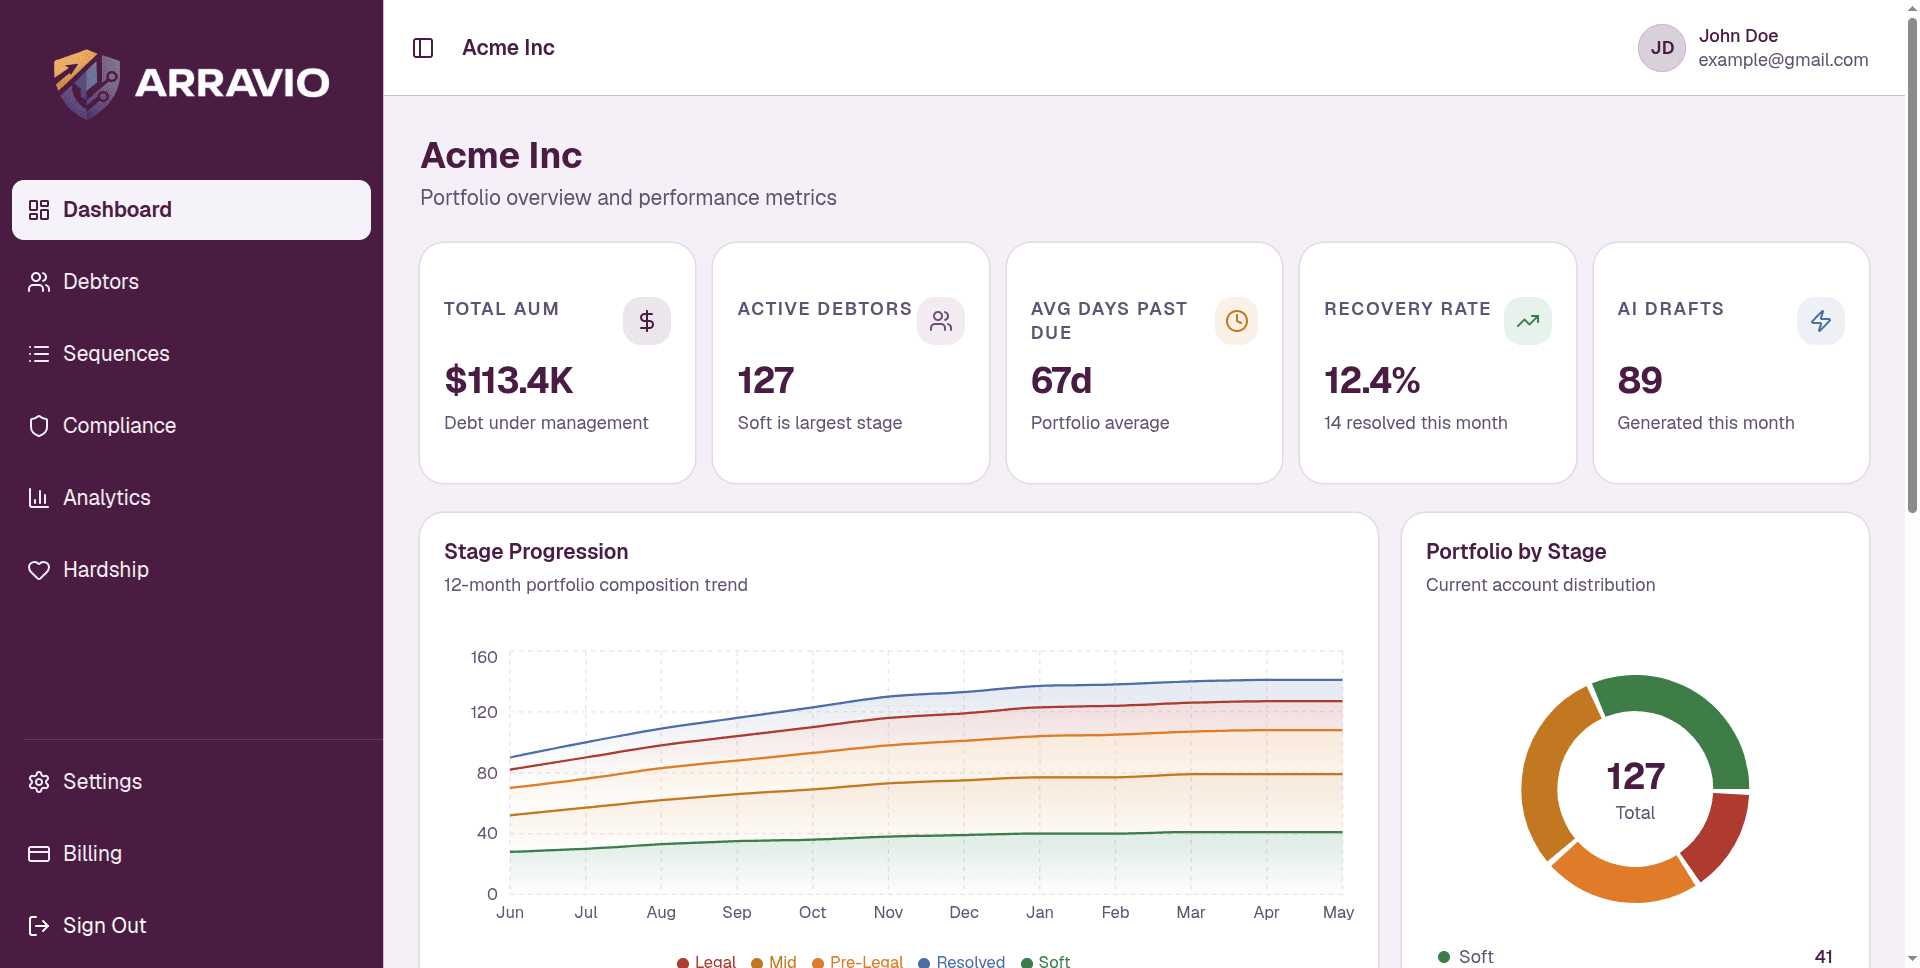Click the users icon on Active Debtors card

[x=941, y=321]
